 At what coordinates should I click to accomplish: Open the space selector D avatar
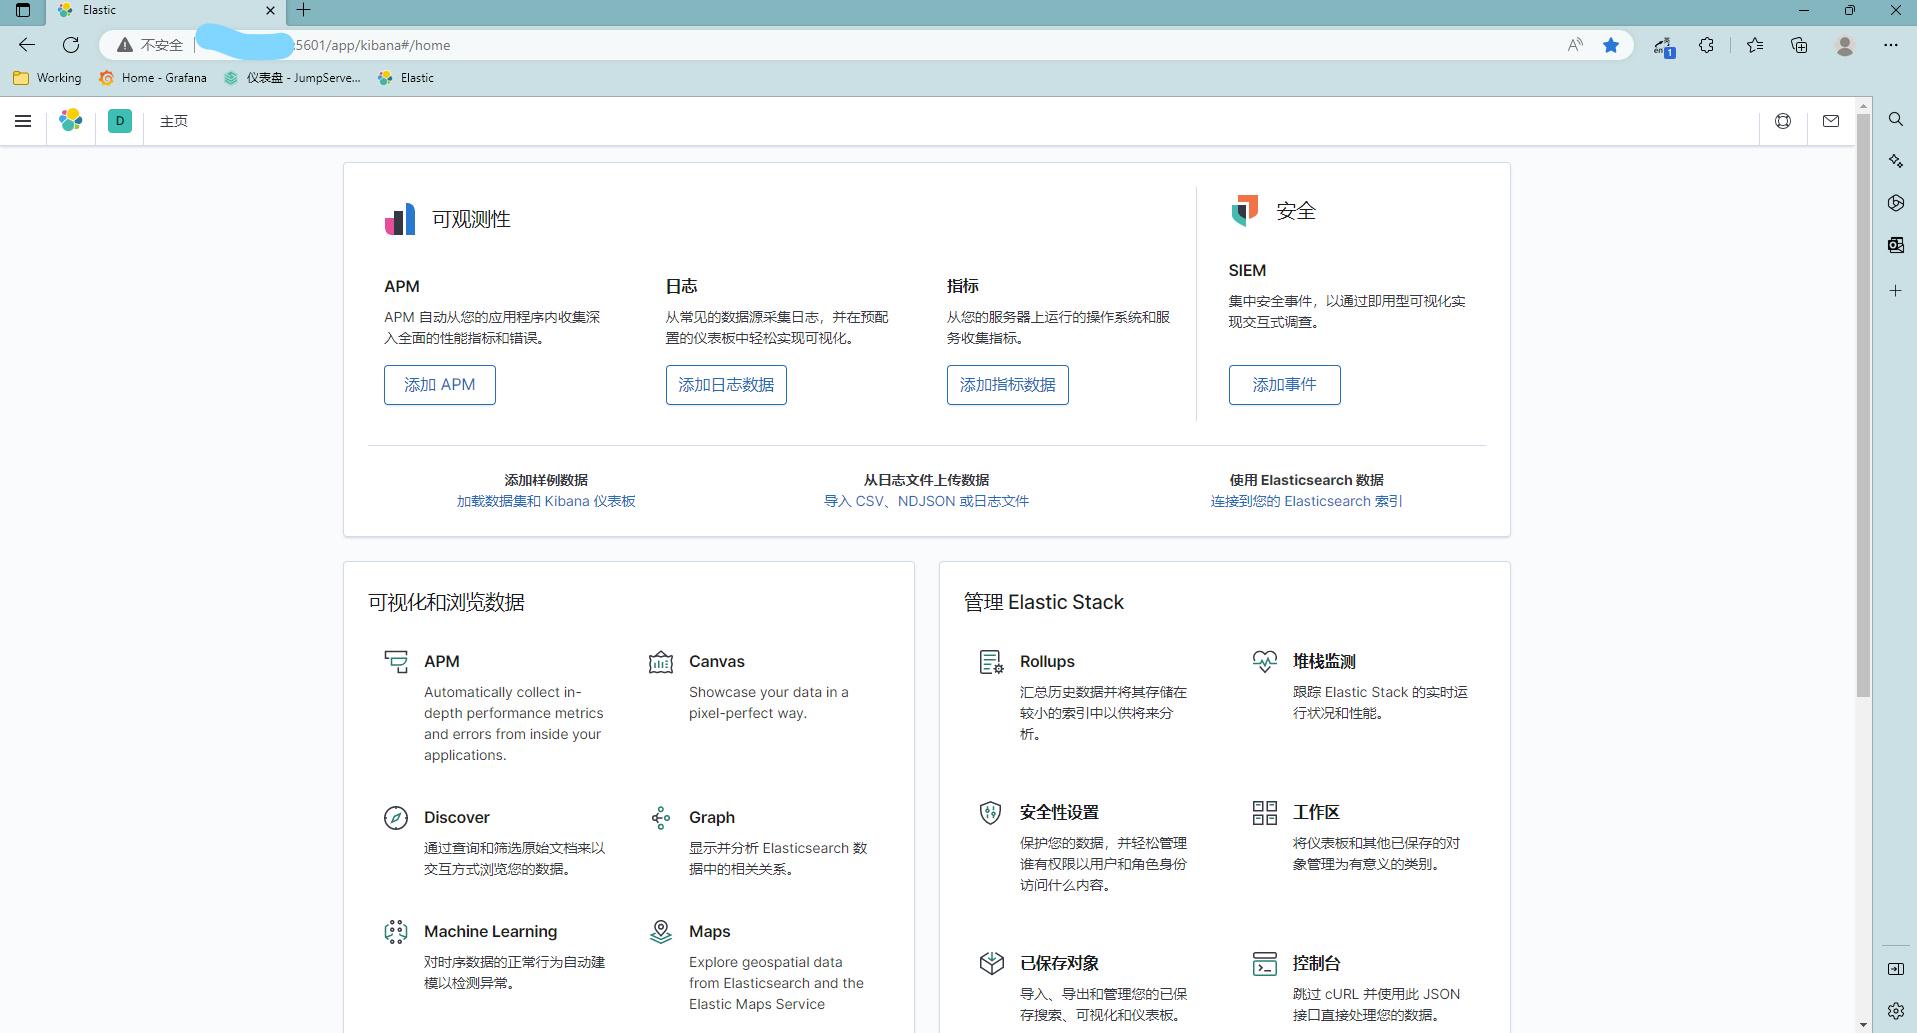coord(120,121)
